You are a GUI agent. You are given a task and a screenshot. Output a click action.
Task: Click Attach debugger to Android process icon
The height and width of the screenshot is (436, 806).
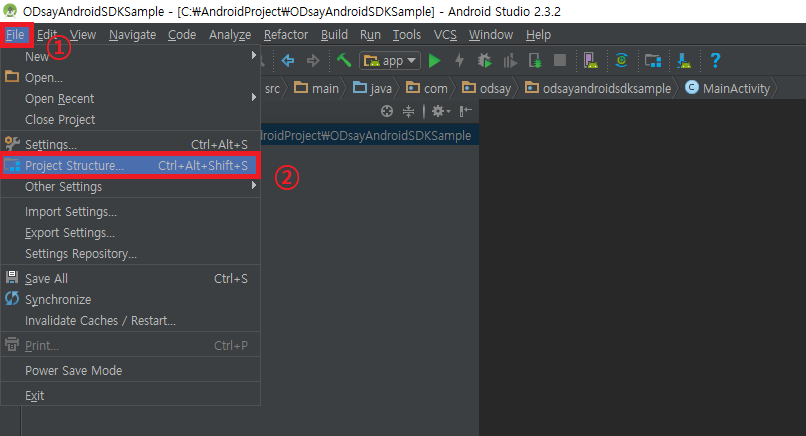coord(535,61)
